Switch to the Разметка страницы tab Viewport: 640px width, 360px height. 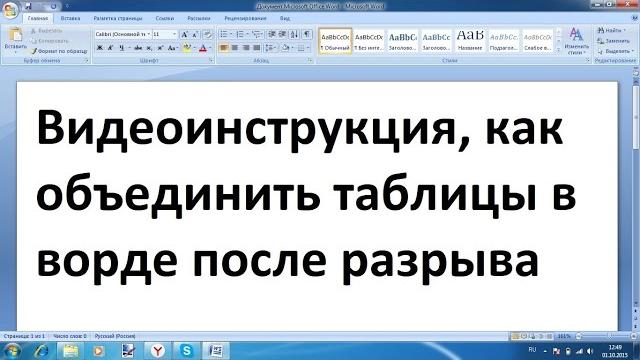[x=118, y=18]
